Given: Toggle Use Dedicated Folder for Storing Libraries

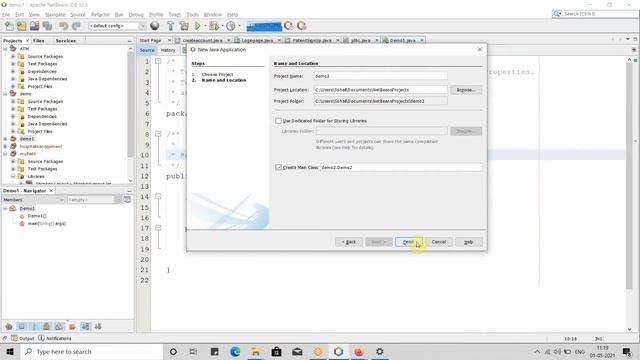Looking at the screenshot, I should [x=278, y=121].
